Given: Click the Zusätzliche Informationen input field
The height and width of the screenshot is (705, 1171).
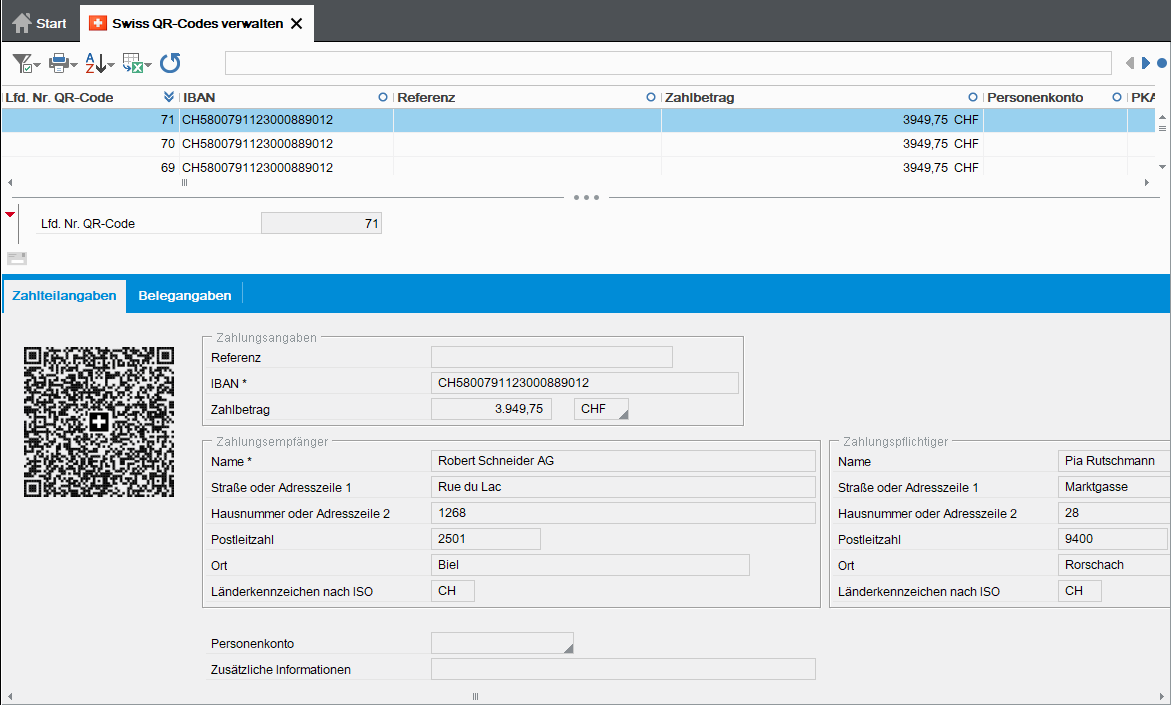Looking at the screenshot, I should [x=622, y=669].
